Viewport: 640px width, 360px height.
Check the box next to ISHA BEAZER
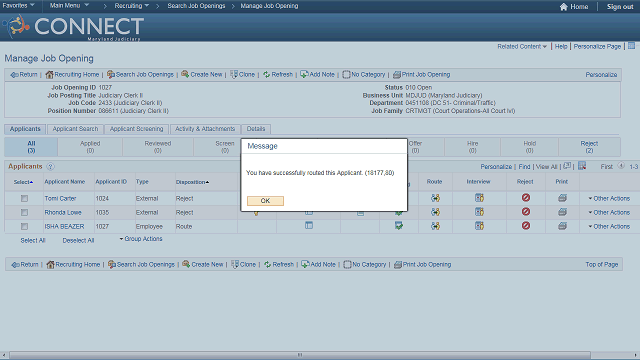(x=24, y=227)
